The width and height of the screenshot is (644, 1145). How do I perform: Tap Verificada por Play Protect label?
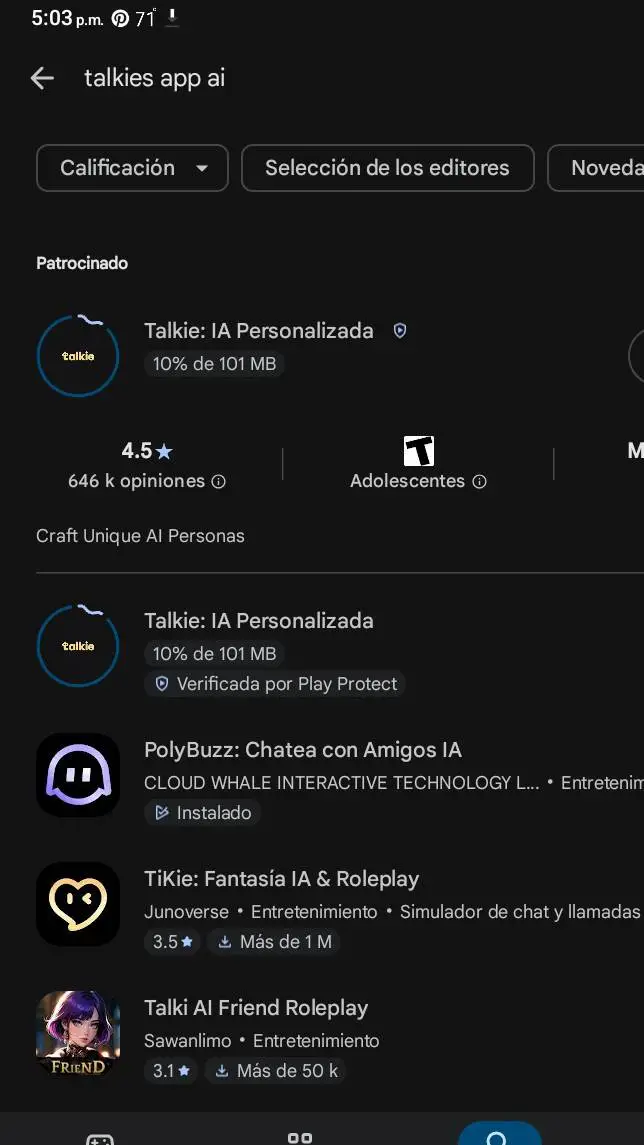click(275, 684)
